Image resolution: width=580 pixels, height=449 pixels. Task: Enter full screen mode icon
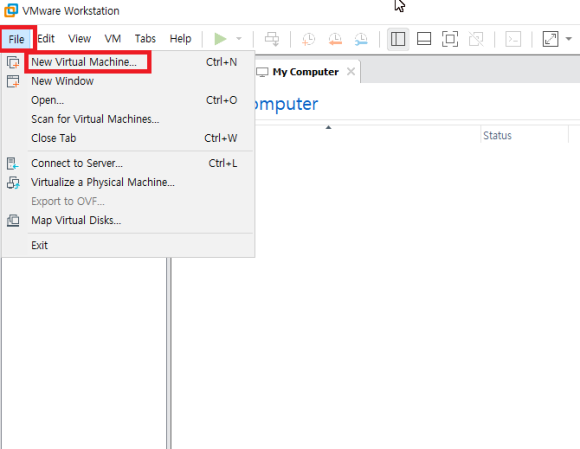(x=450, y=39)
